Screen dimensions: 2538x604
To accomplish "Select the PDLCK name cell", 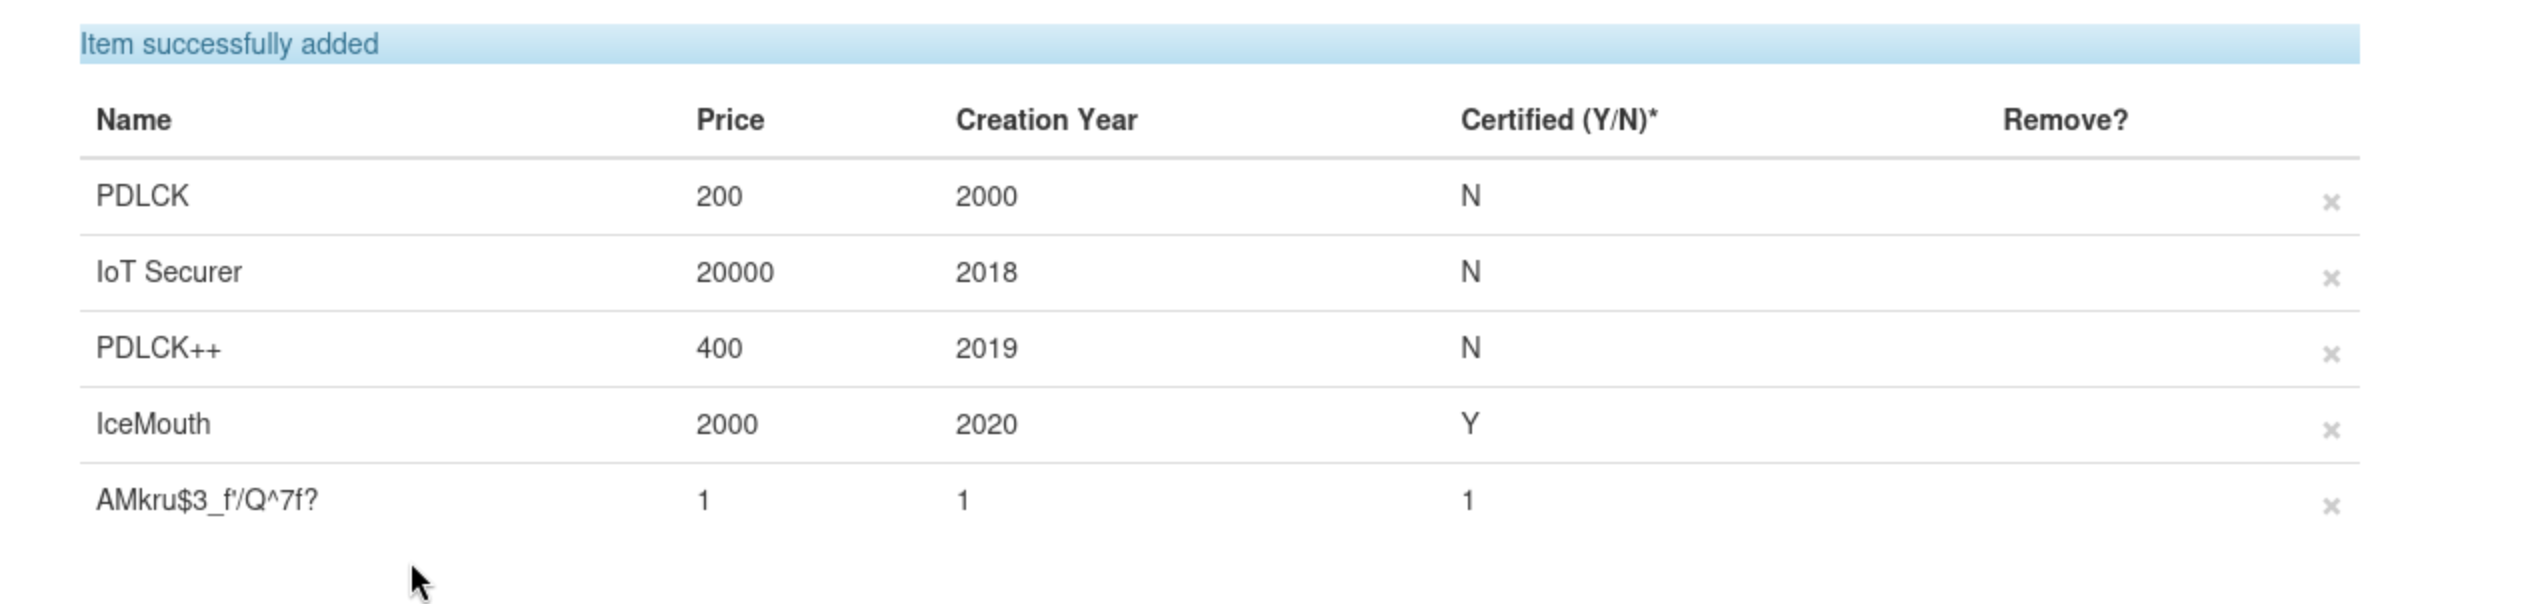I will click(142, 196).
